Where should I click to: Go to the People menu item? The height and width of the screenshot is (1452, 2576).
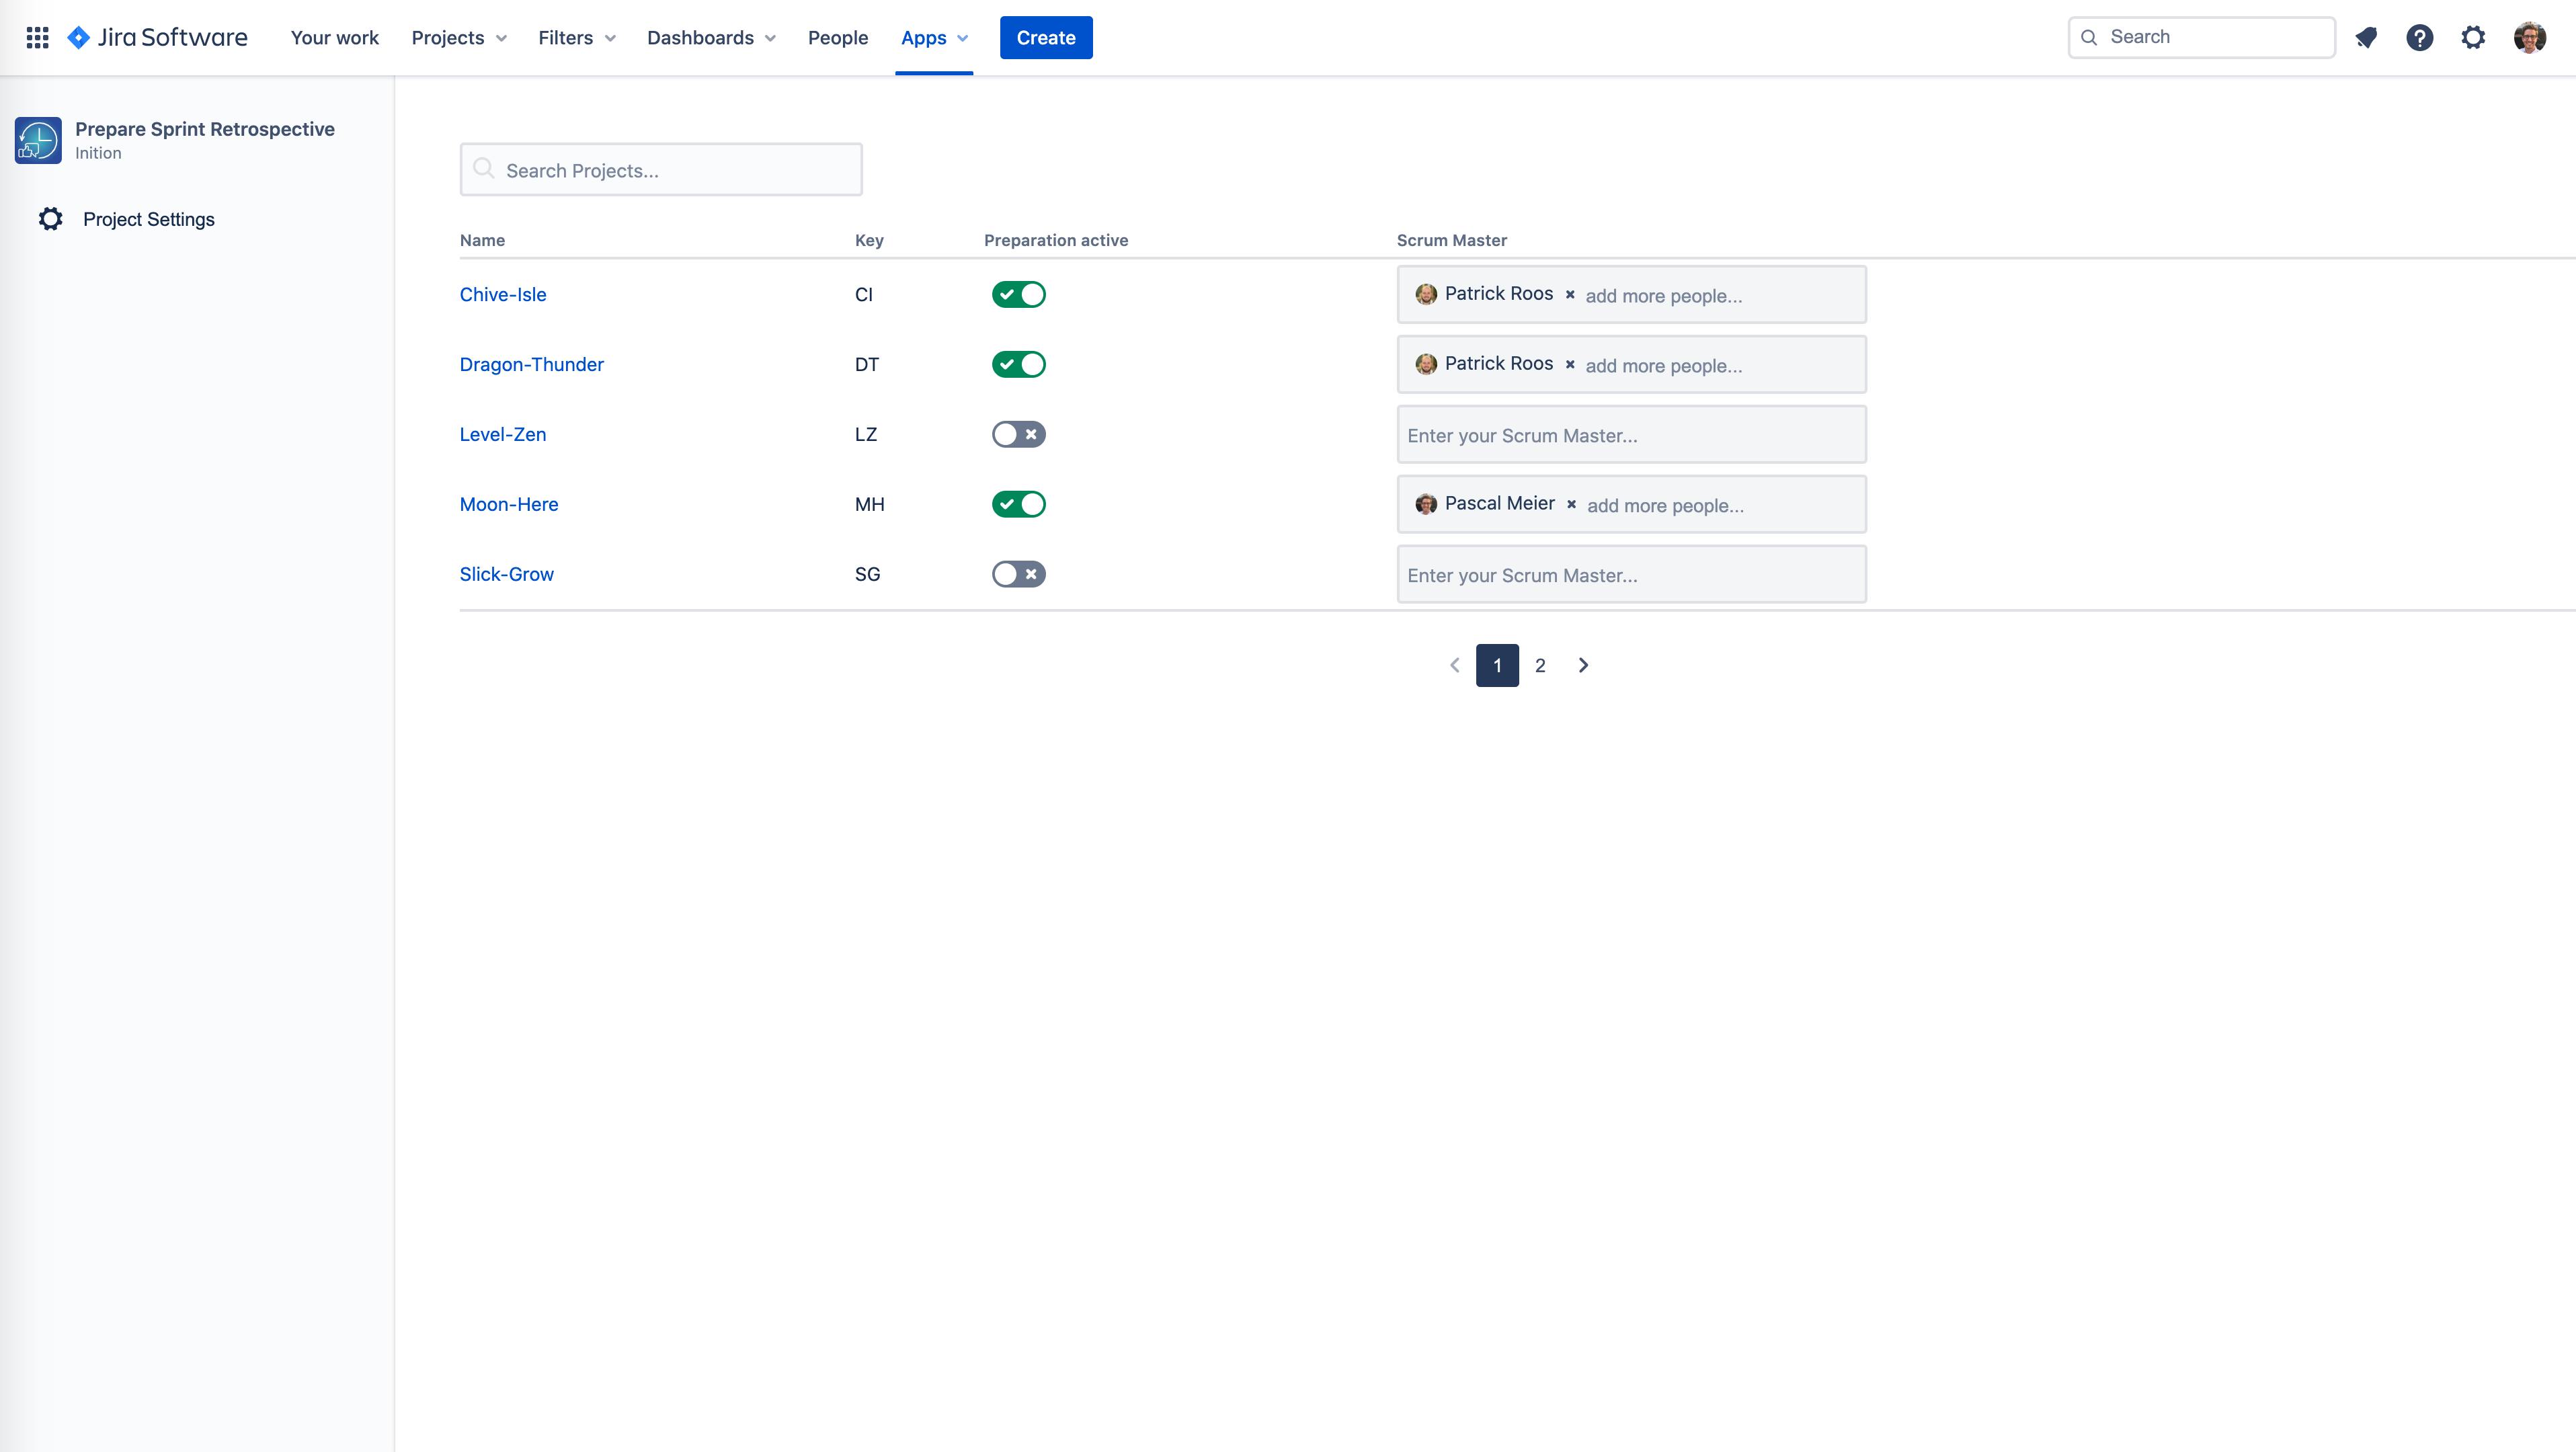837,37
